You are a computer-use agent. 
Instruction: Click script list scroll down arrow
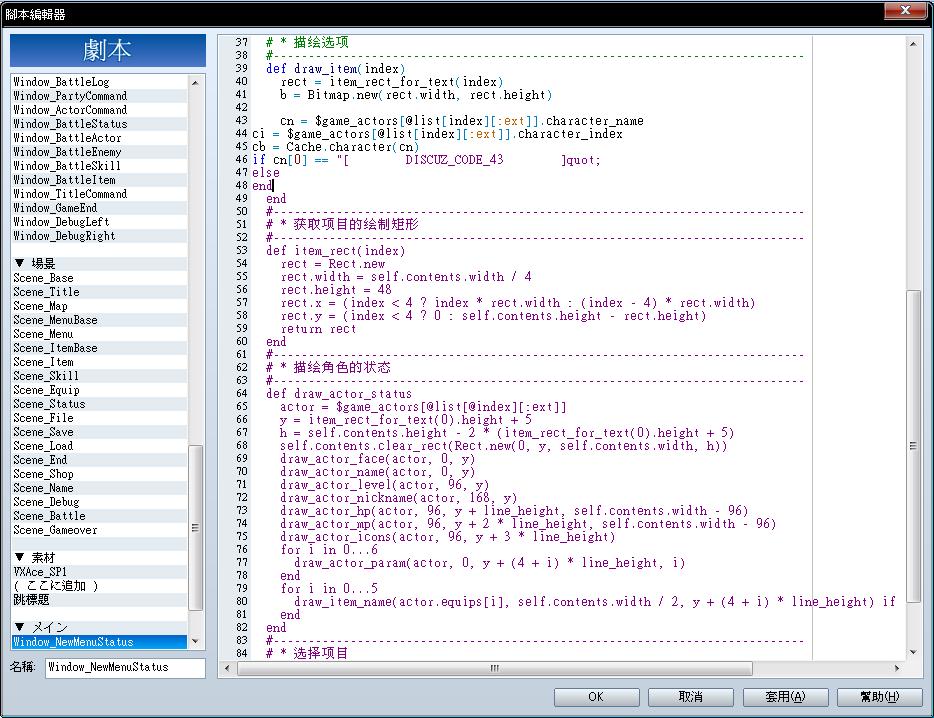pyautogui.click(x=195, y=641)
